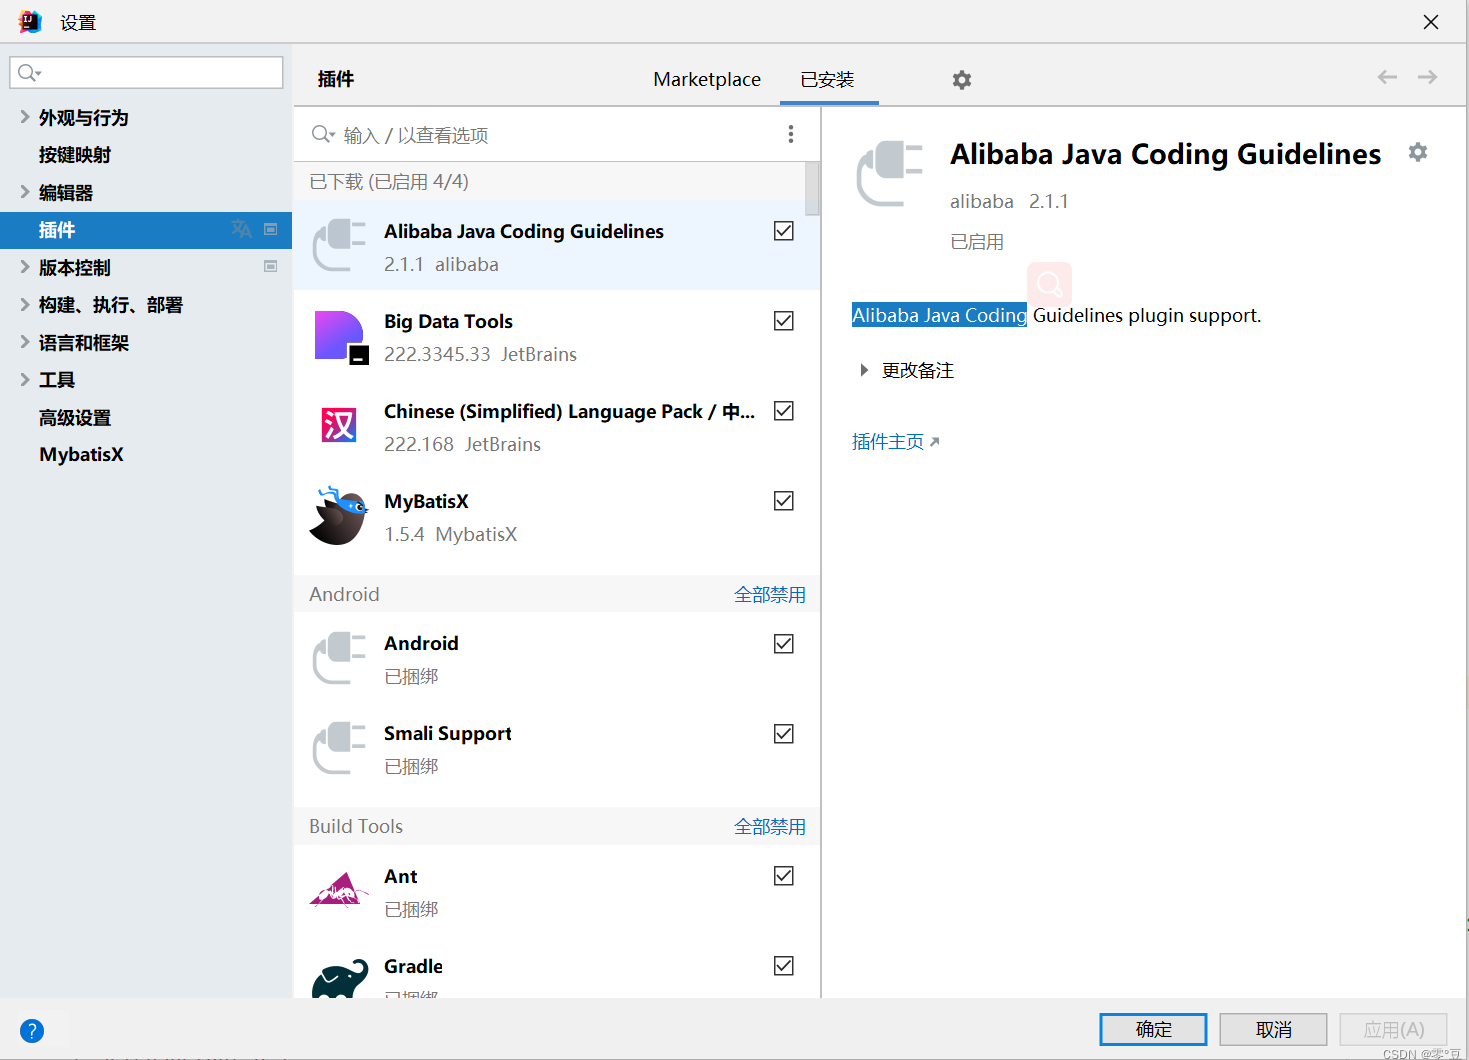
Task: Expand the 版本控制 settings node
Action: point(24,267)
